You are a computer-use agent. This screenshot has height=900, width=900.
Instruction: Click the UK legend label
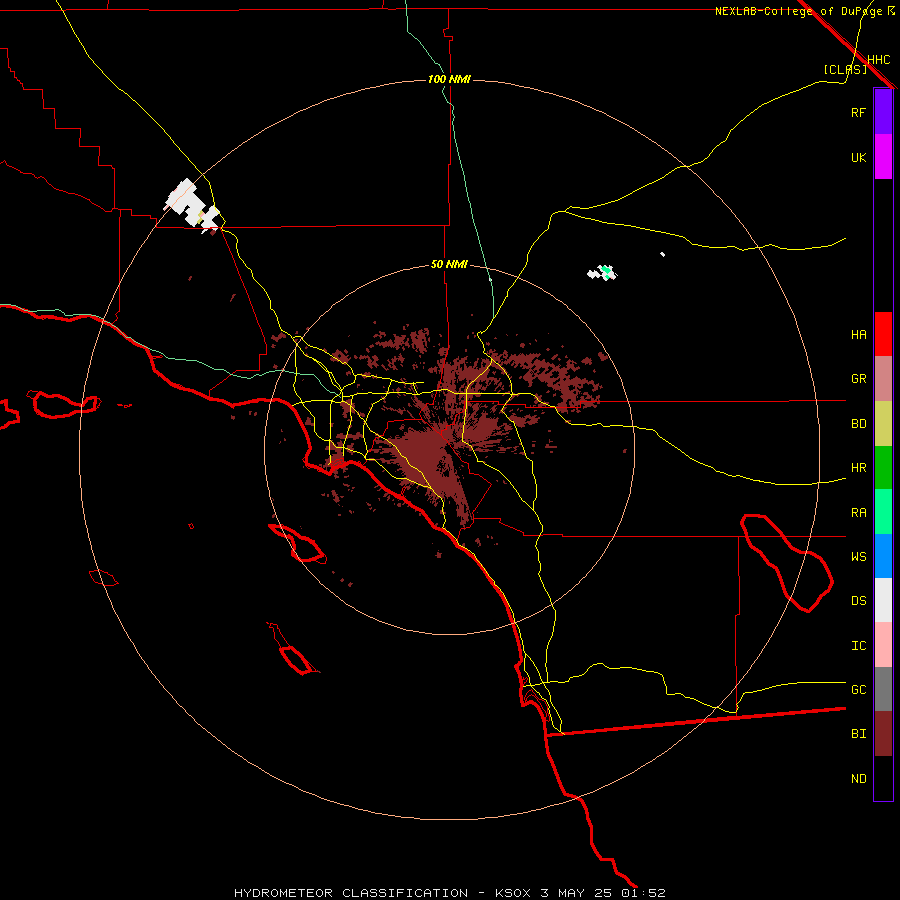pyautogui.click(x=858, y=157)
